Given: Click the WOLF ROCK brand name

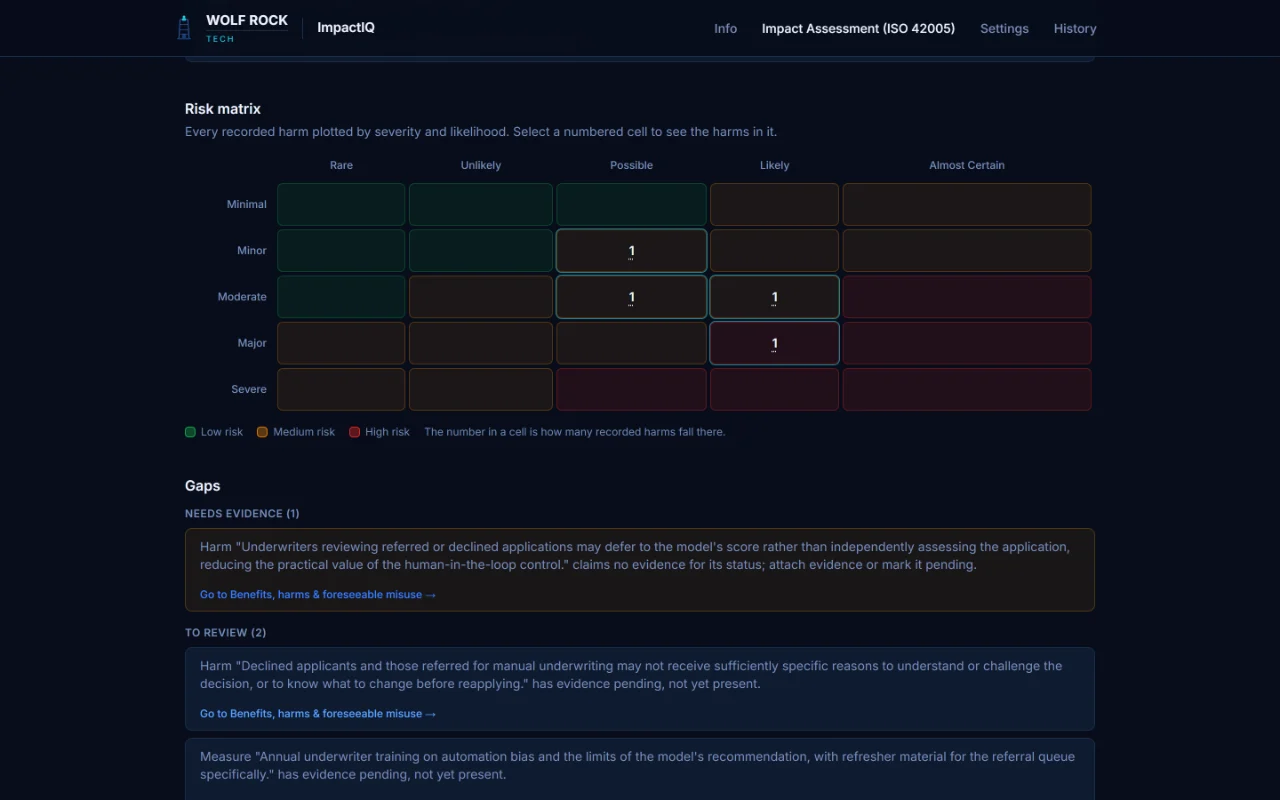Looking at the screenshot, I should [x=247, y=20].
